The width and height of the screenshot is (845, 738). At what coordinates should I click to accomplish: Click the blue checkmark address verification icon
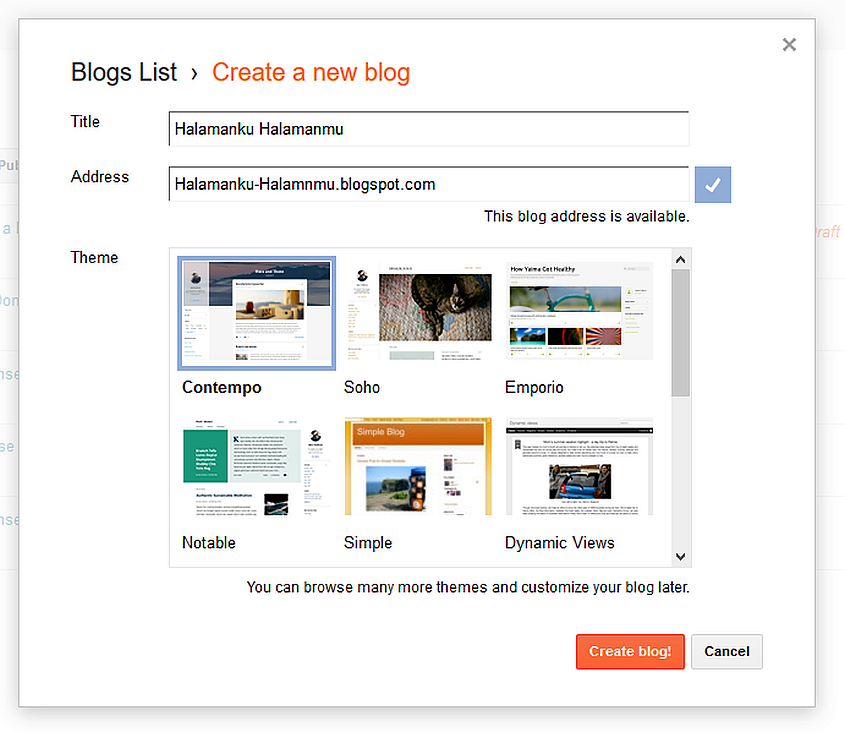click(712, 184)
